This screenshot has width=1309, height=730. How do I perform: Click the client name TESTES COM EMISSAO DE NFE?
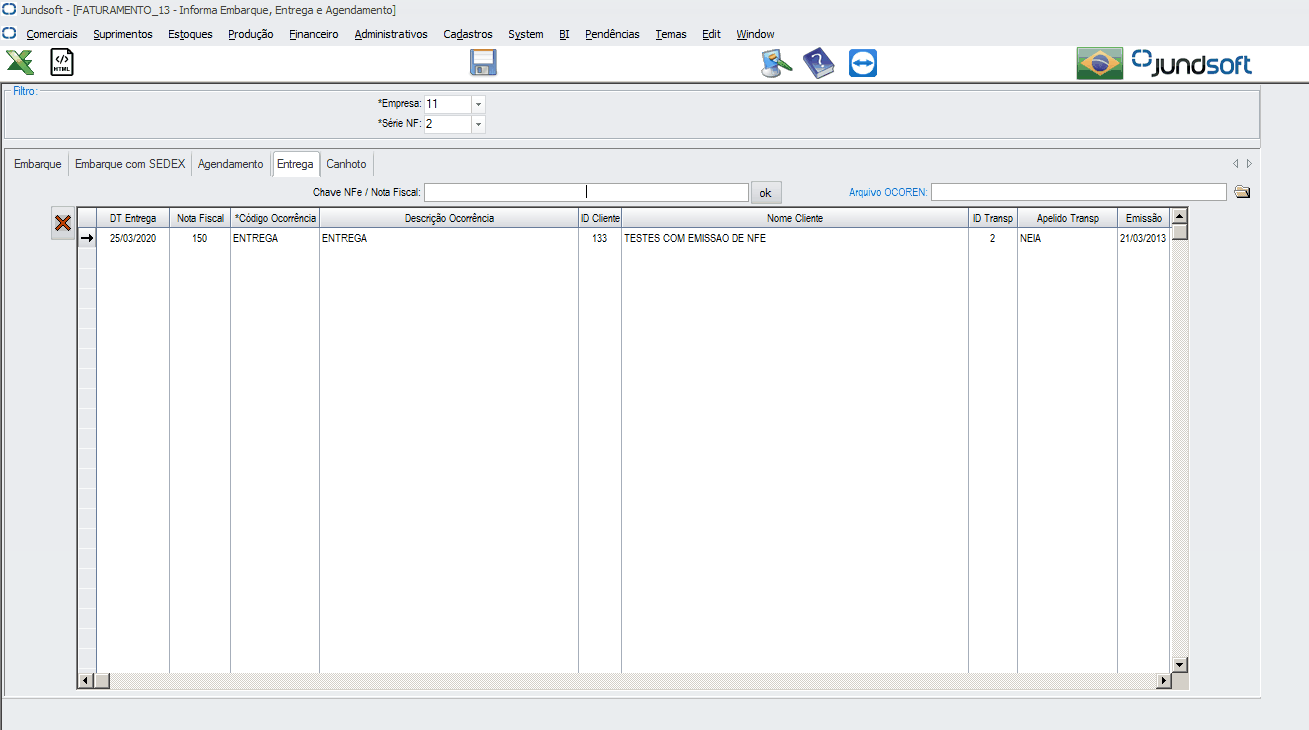pos(695,239)
